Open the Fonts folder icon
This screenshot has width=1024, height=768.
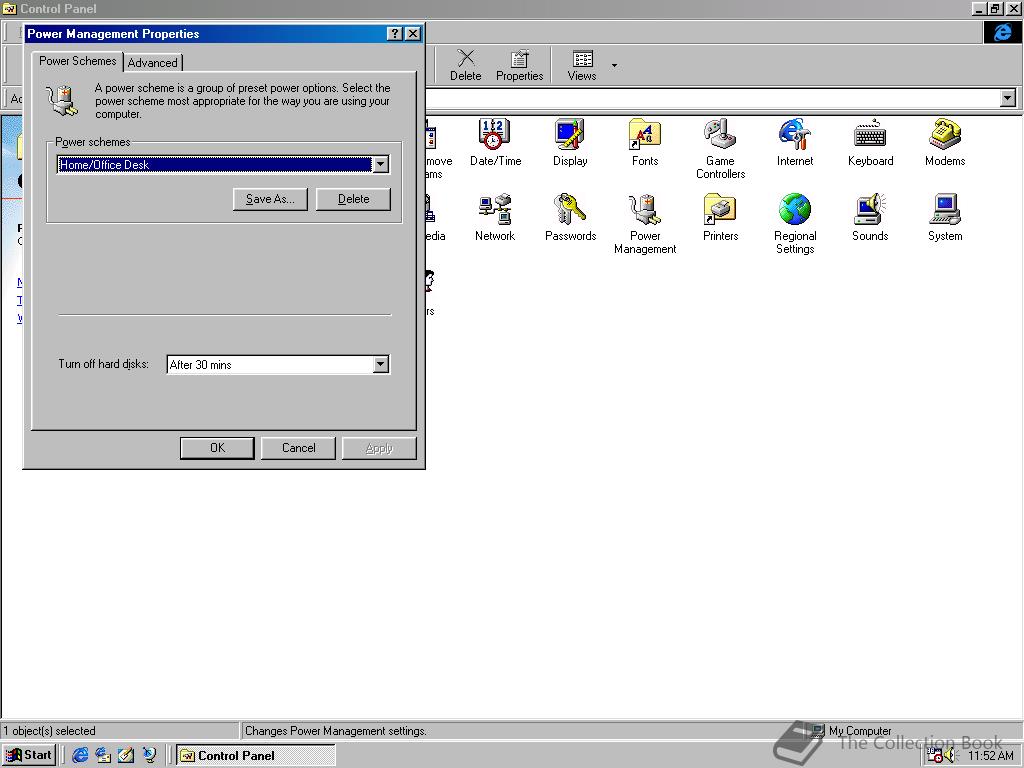pos(645,142)
